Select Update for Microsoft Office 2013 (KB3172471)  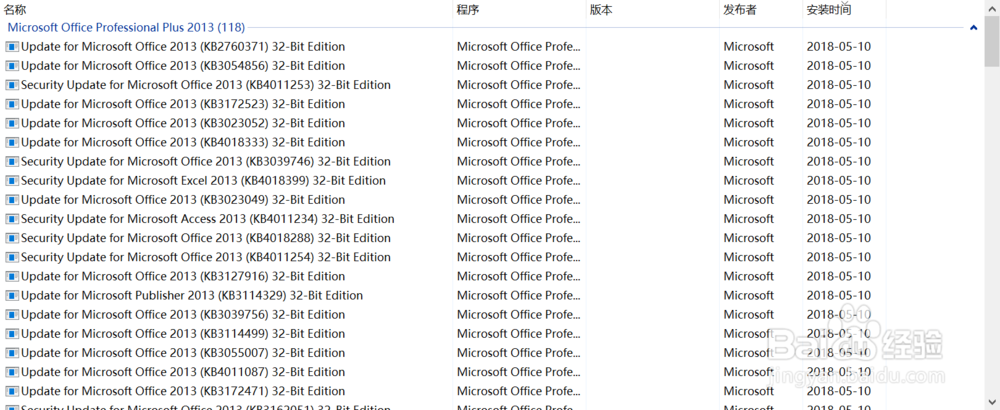(x=183, y=391)
